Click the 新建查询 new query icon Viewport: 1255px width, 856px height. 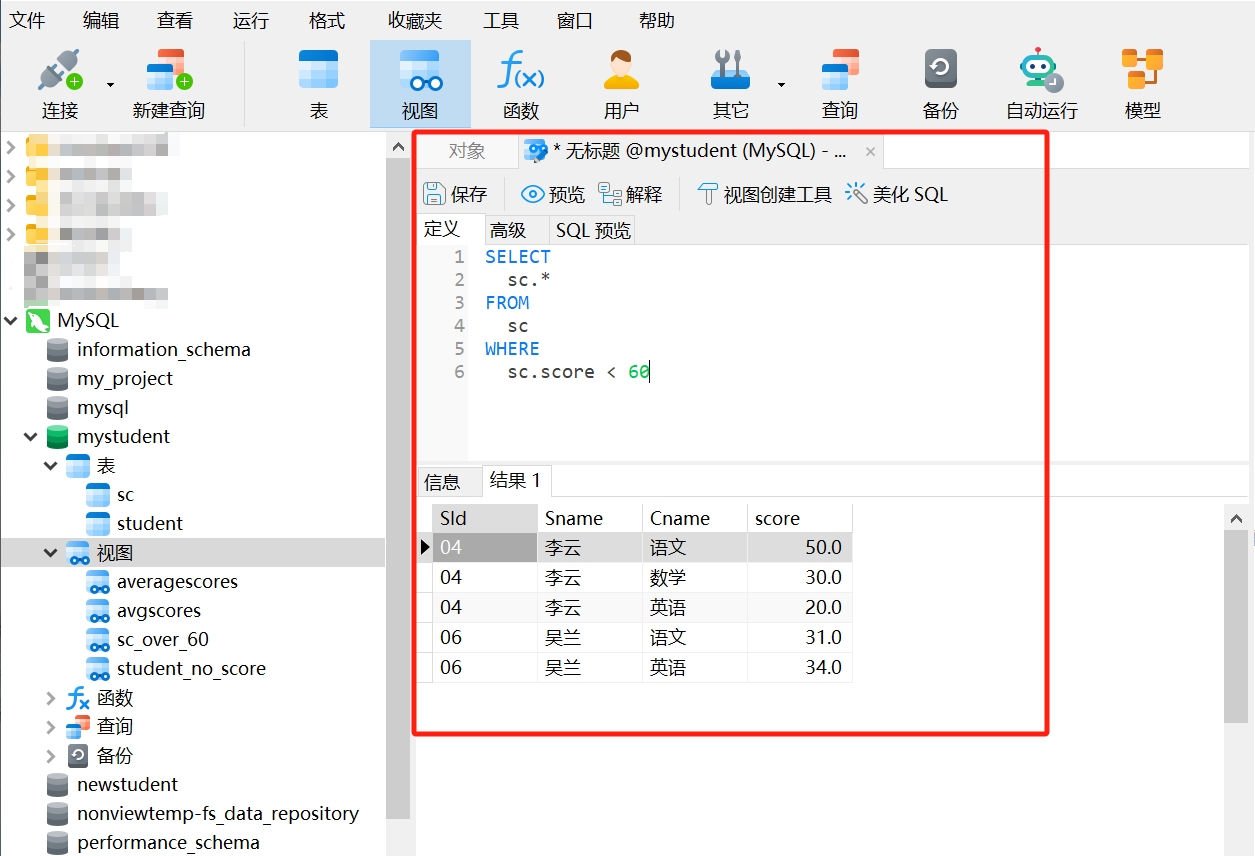(168, 72)
